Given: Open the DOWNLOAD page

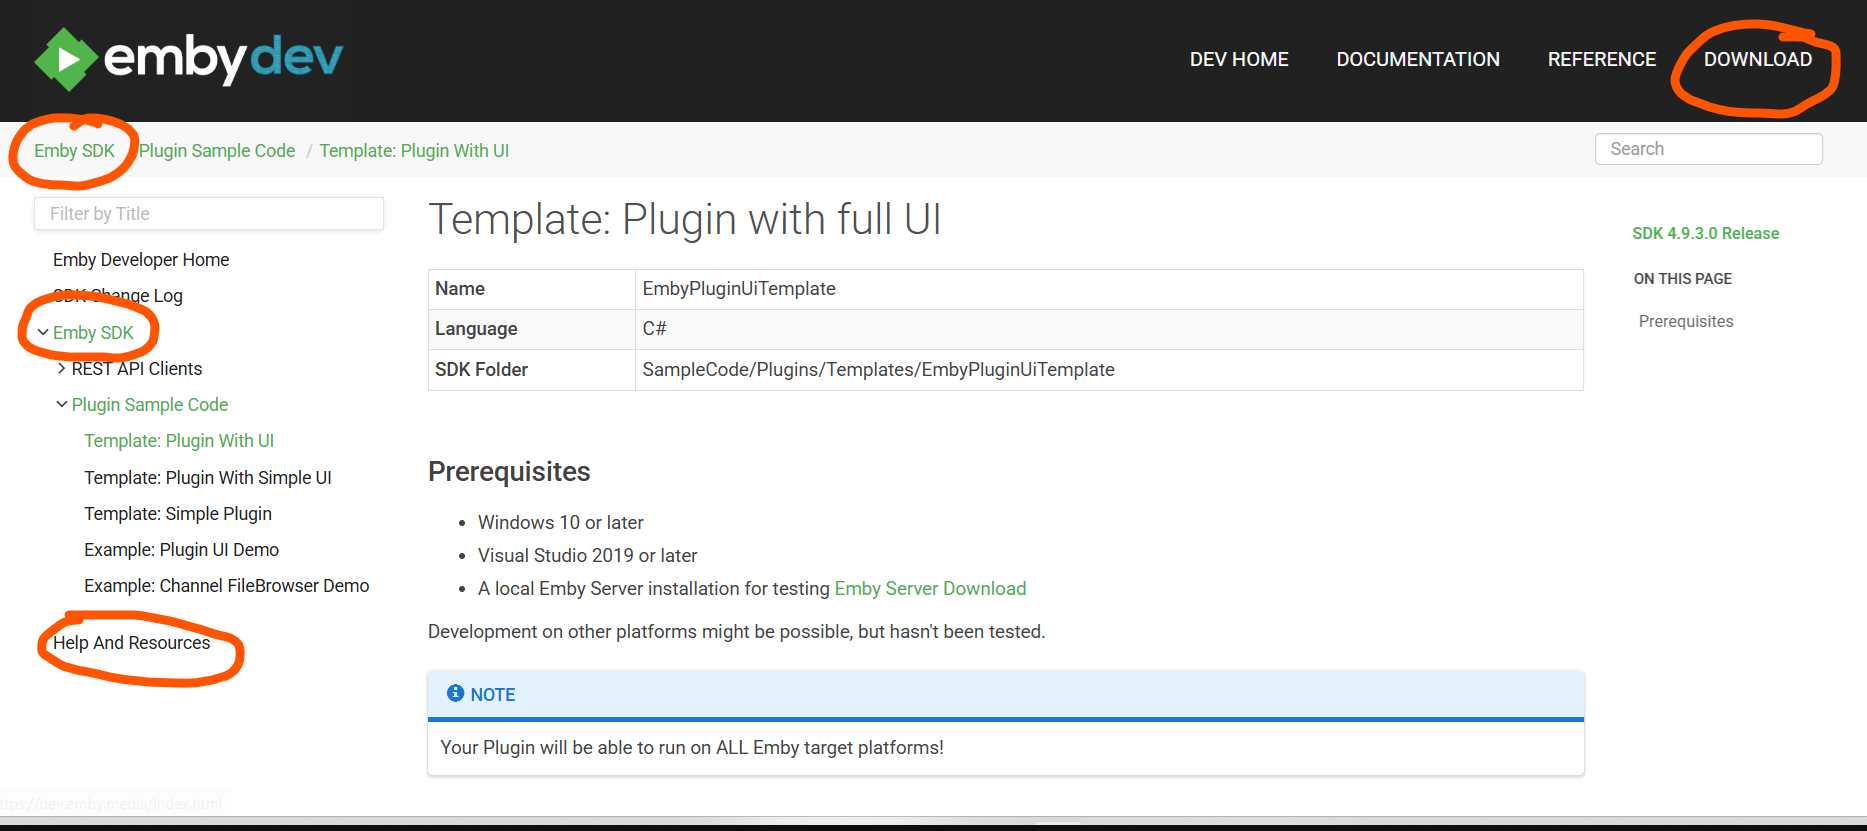Looking at the screenshot, I should click(x=1757, y=59).
